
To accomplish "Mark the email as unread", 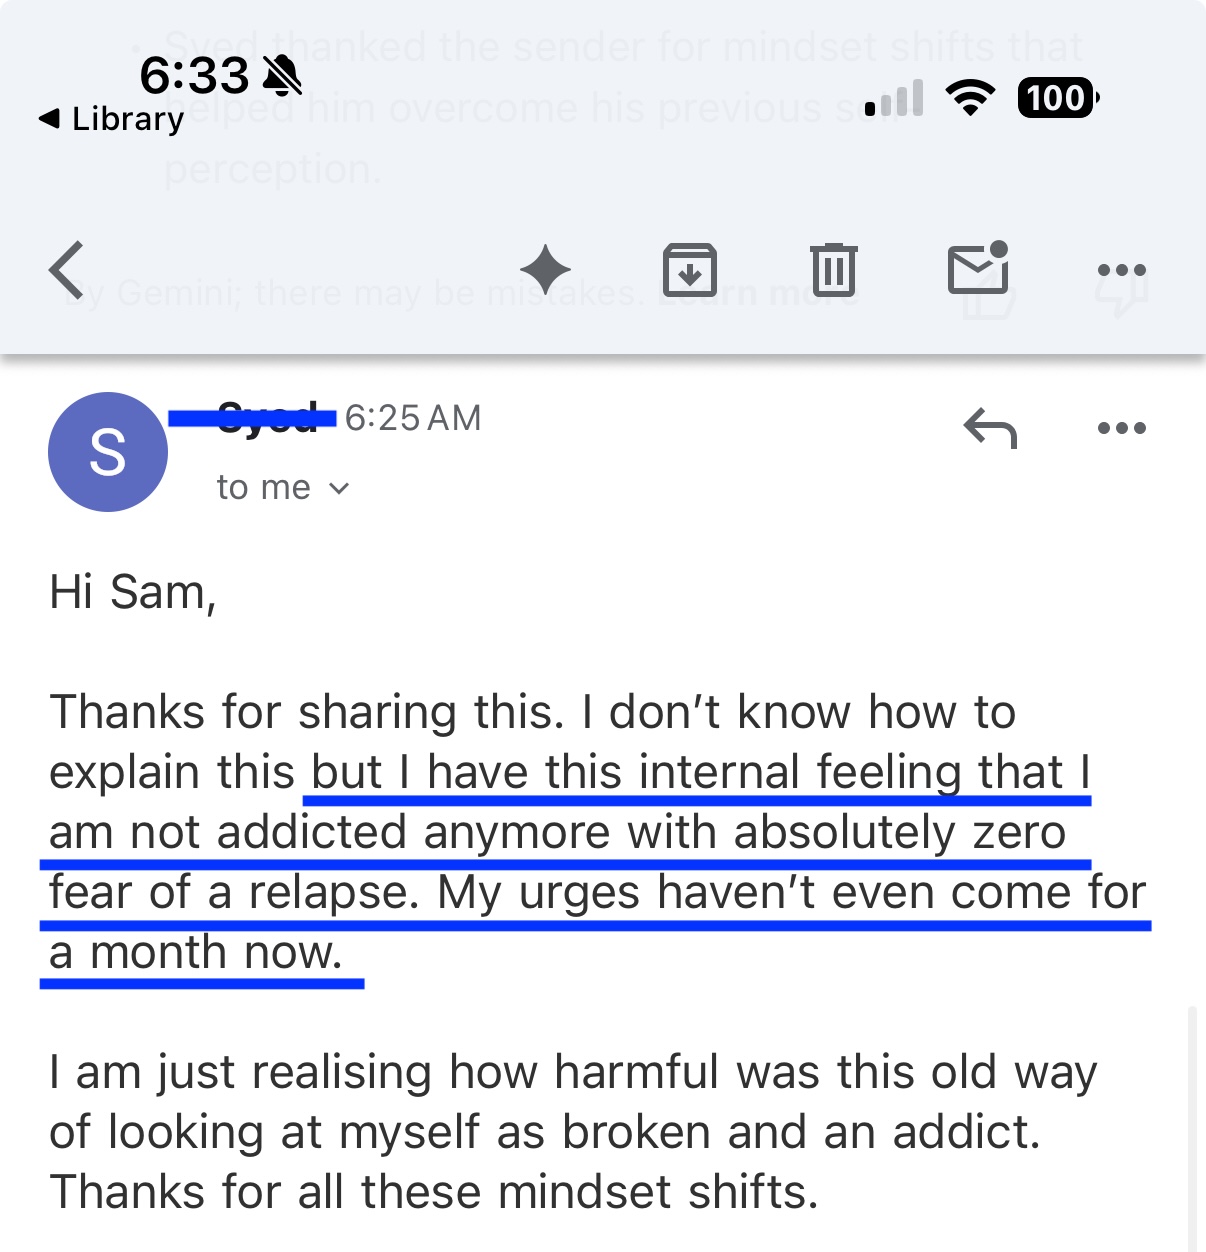I will [x=977, y=268].
